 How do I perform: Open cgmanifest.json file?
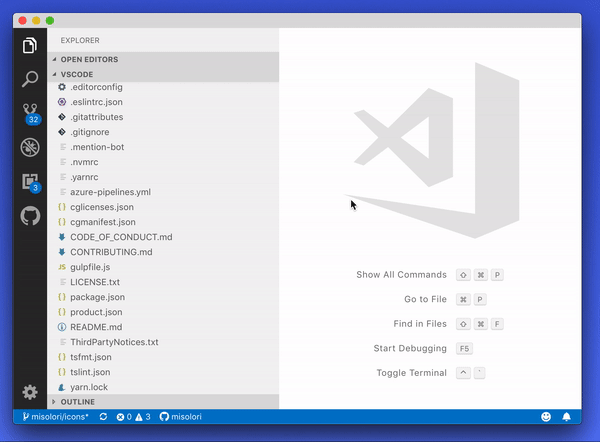(x=163, y=222)
